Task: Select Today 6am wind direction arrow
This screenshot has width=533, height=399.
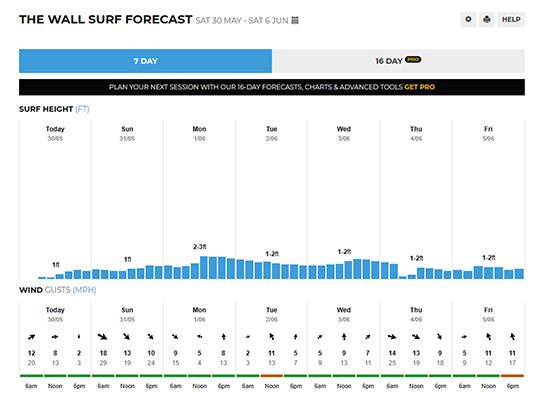Action: (x=31, y=337)
